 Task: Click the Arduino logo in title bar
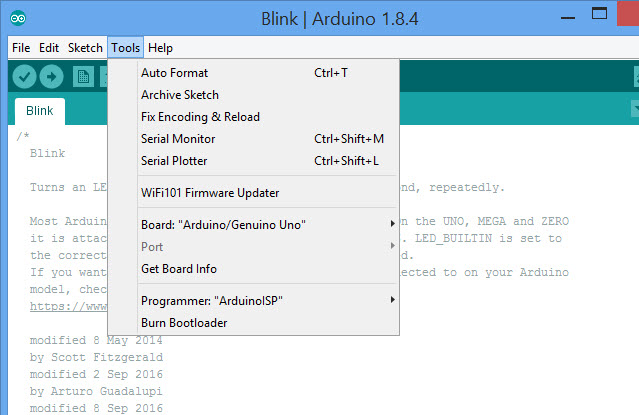point(19,18)
